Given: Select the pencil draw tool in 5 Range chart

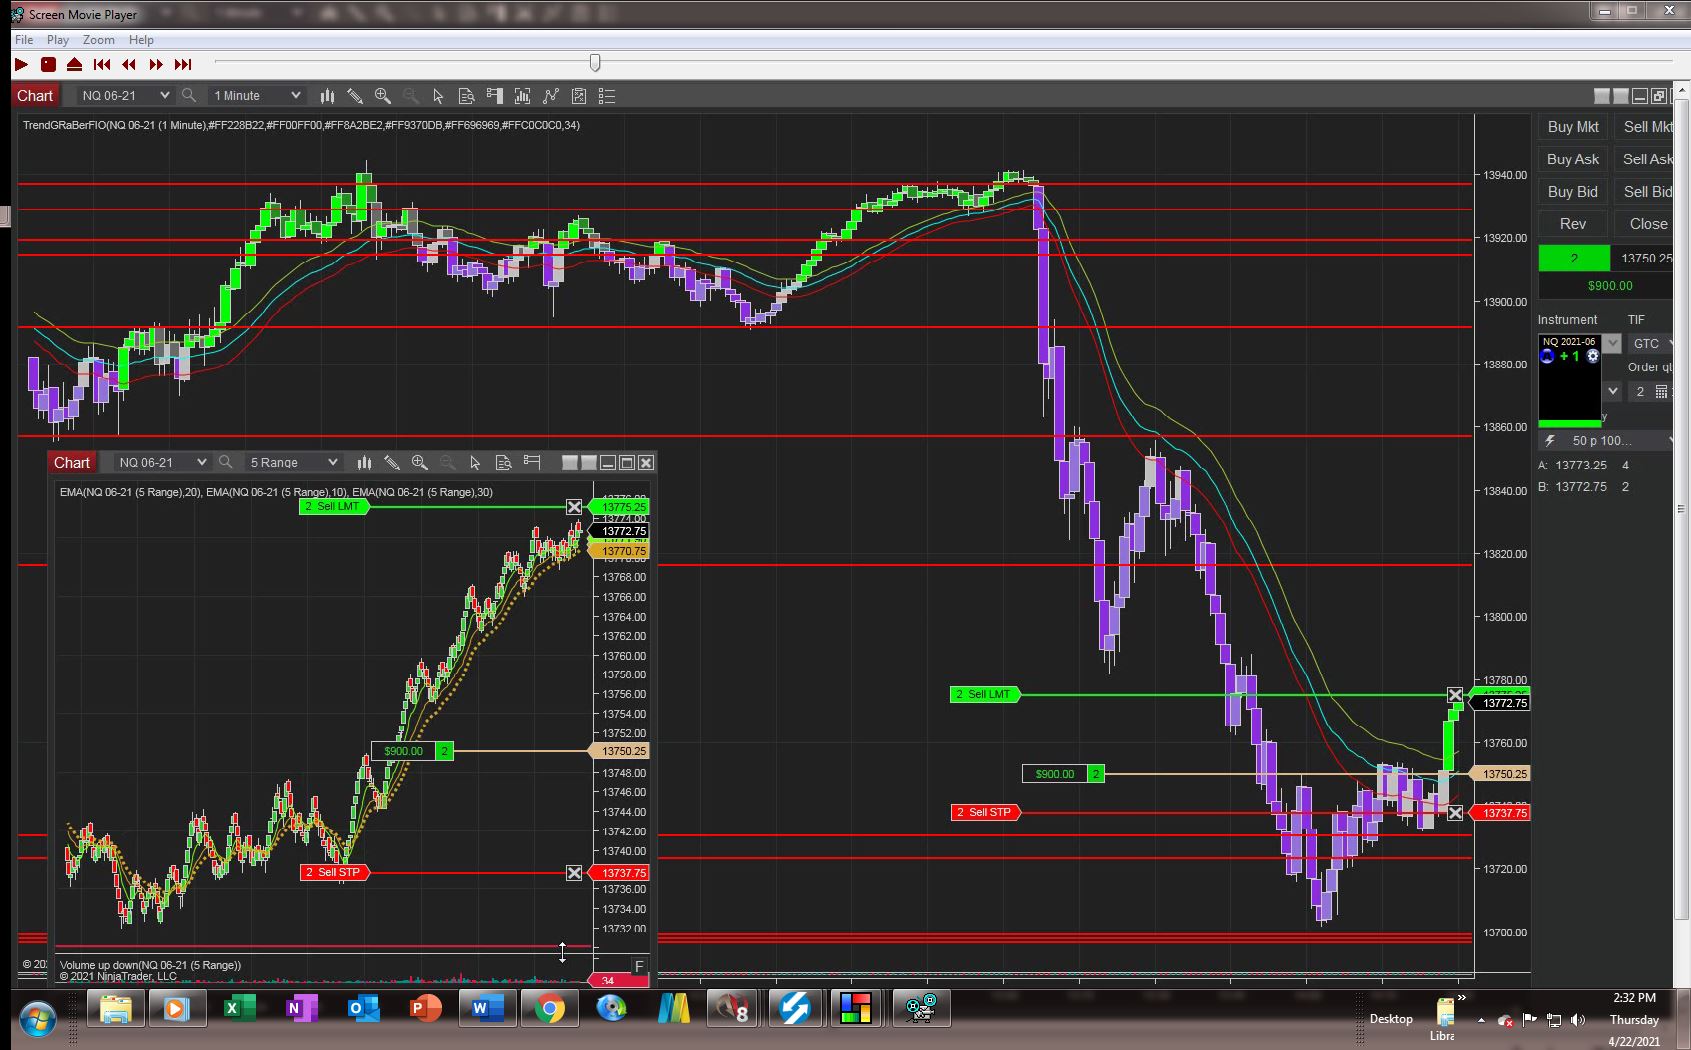Looking at the screenshot, I should pyautogui.click(x=392, y=462).
